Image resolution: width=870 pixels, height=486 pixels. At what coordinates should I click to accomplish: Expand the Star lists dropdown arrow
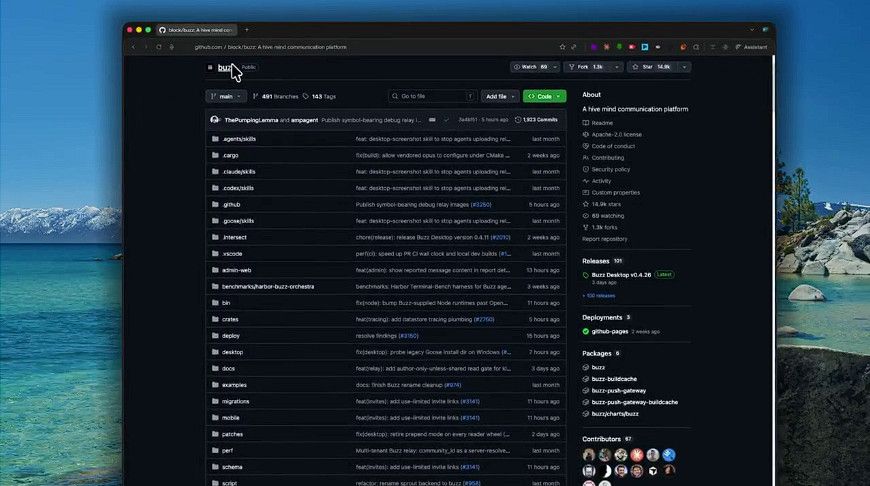click(685, 67)
